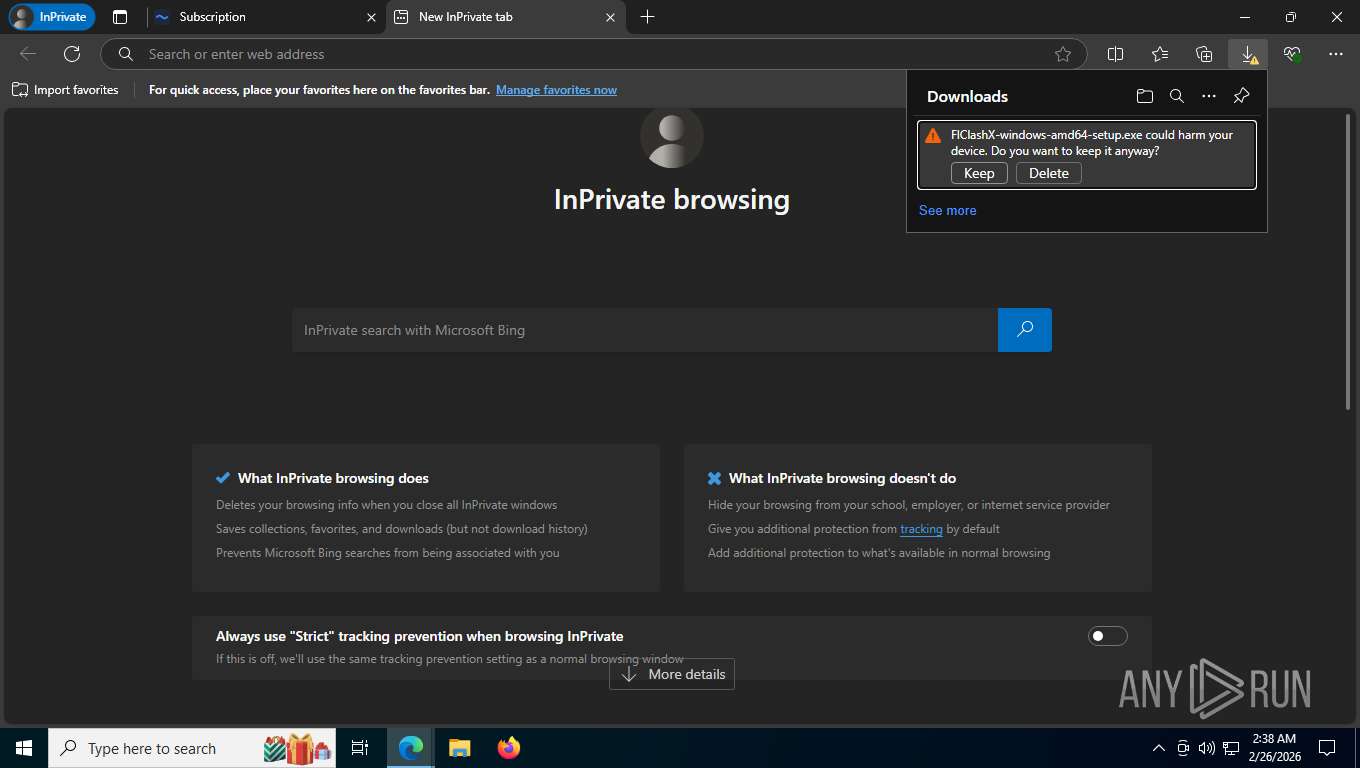Open the Collections toolbar icon

click(1204, 54)
